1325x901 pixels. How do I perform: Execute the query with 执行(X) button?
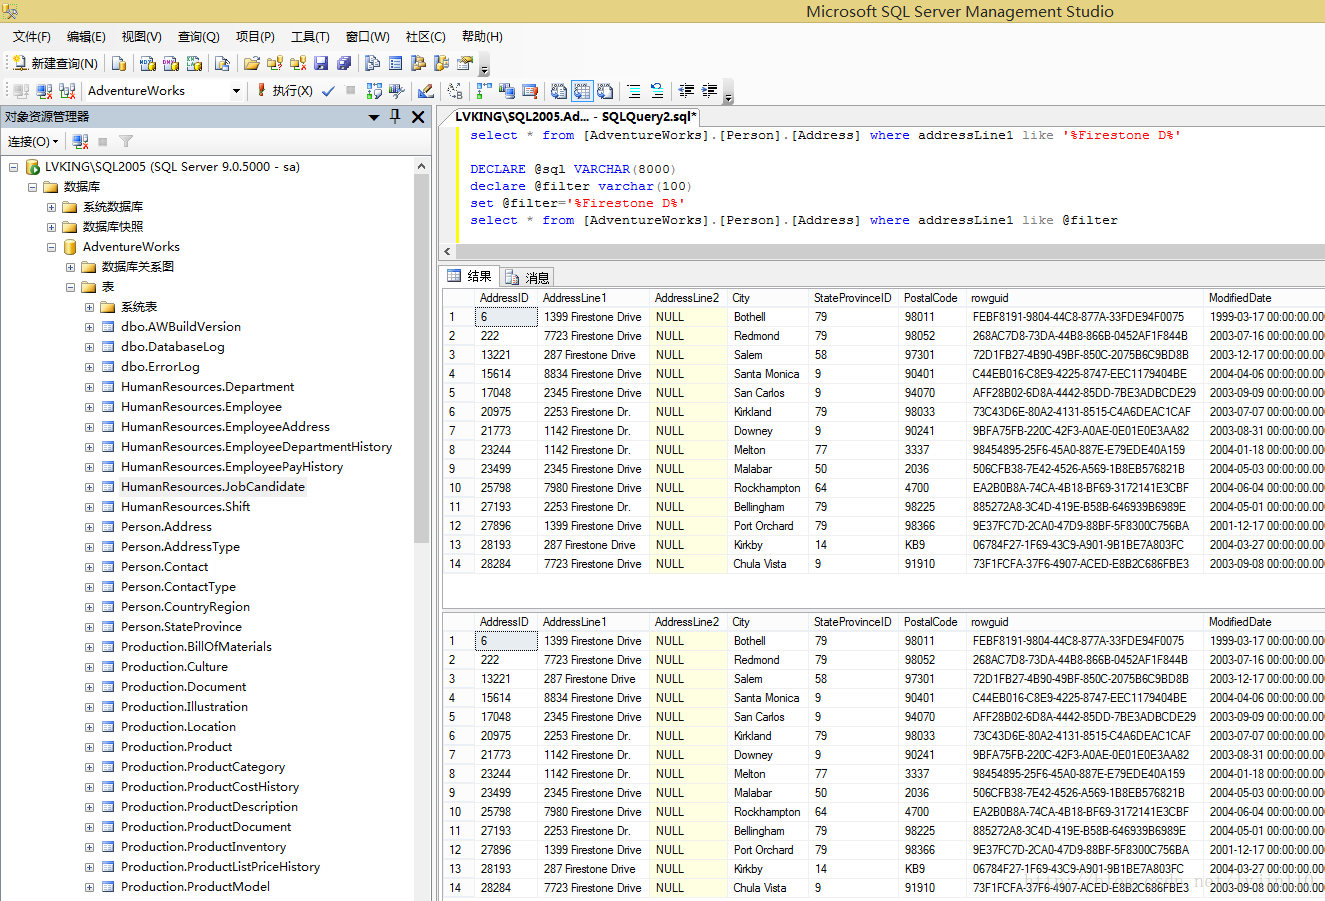click(x=284, y=91)
